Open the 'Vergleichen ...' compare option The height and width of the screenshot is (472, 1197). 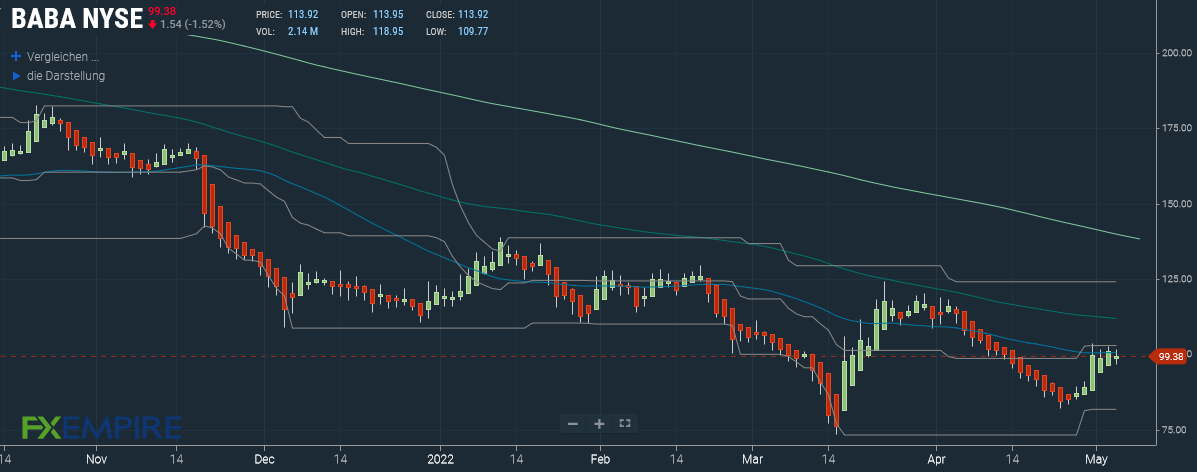click(x=63, y=57)
